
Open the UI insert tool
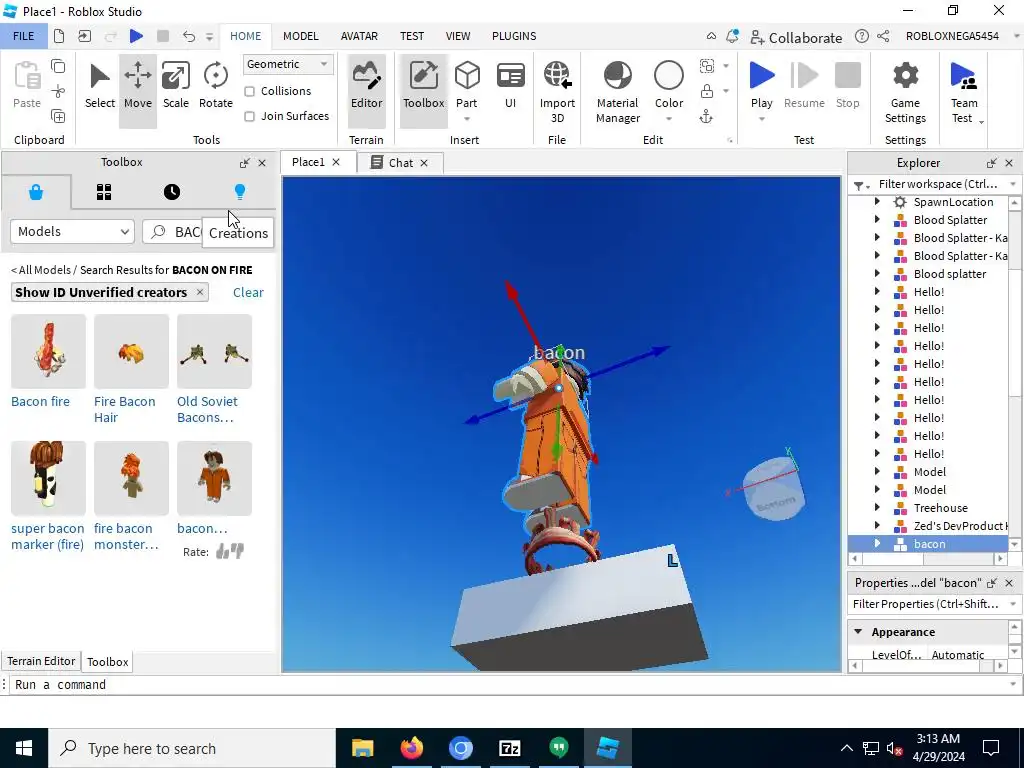pyautogui.click(x=511, y=86)
